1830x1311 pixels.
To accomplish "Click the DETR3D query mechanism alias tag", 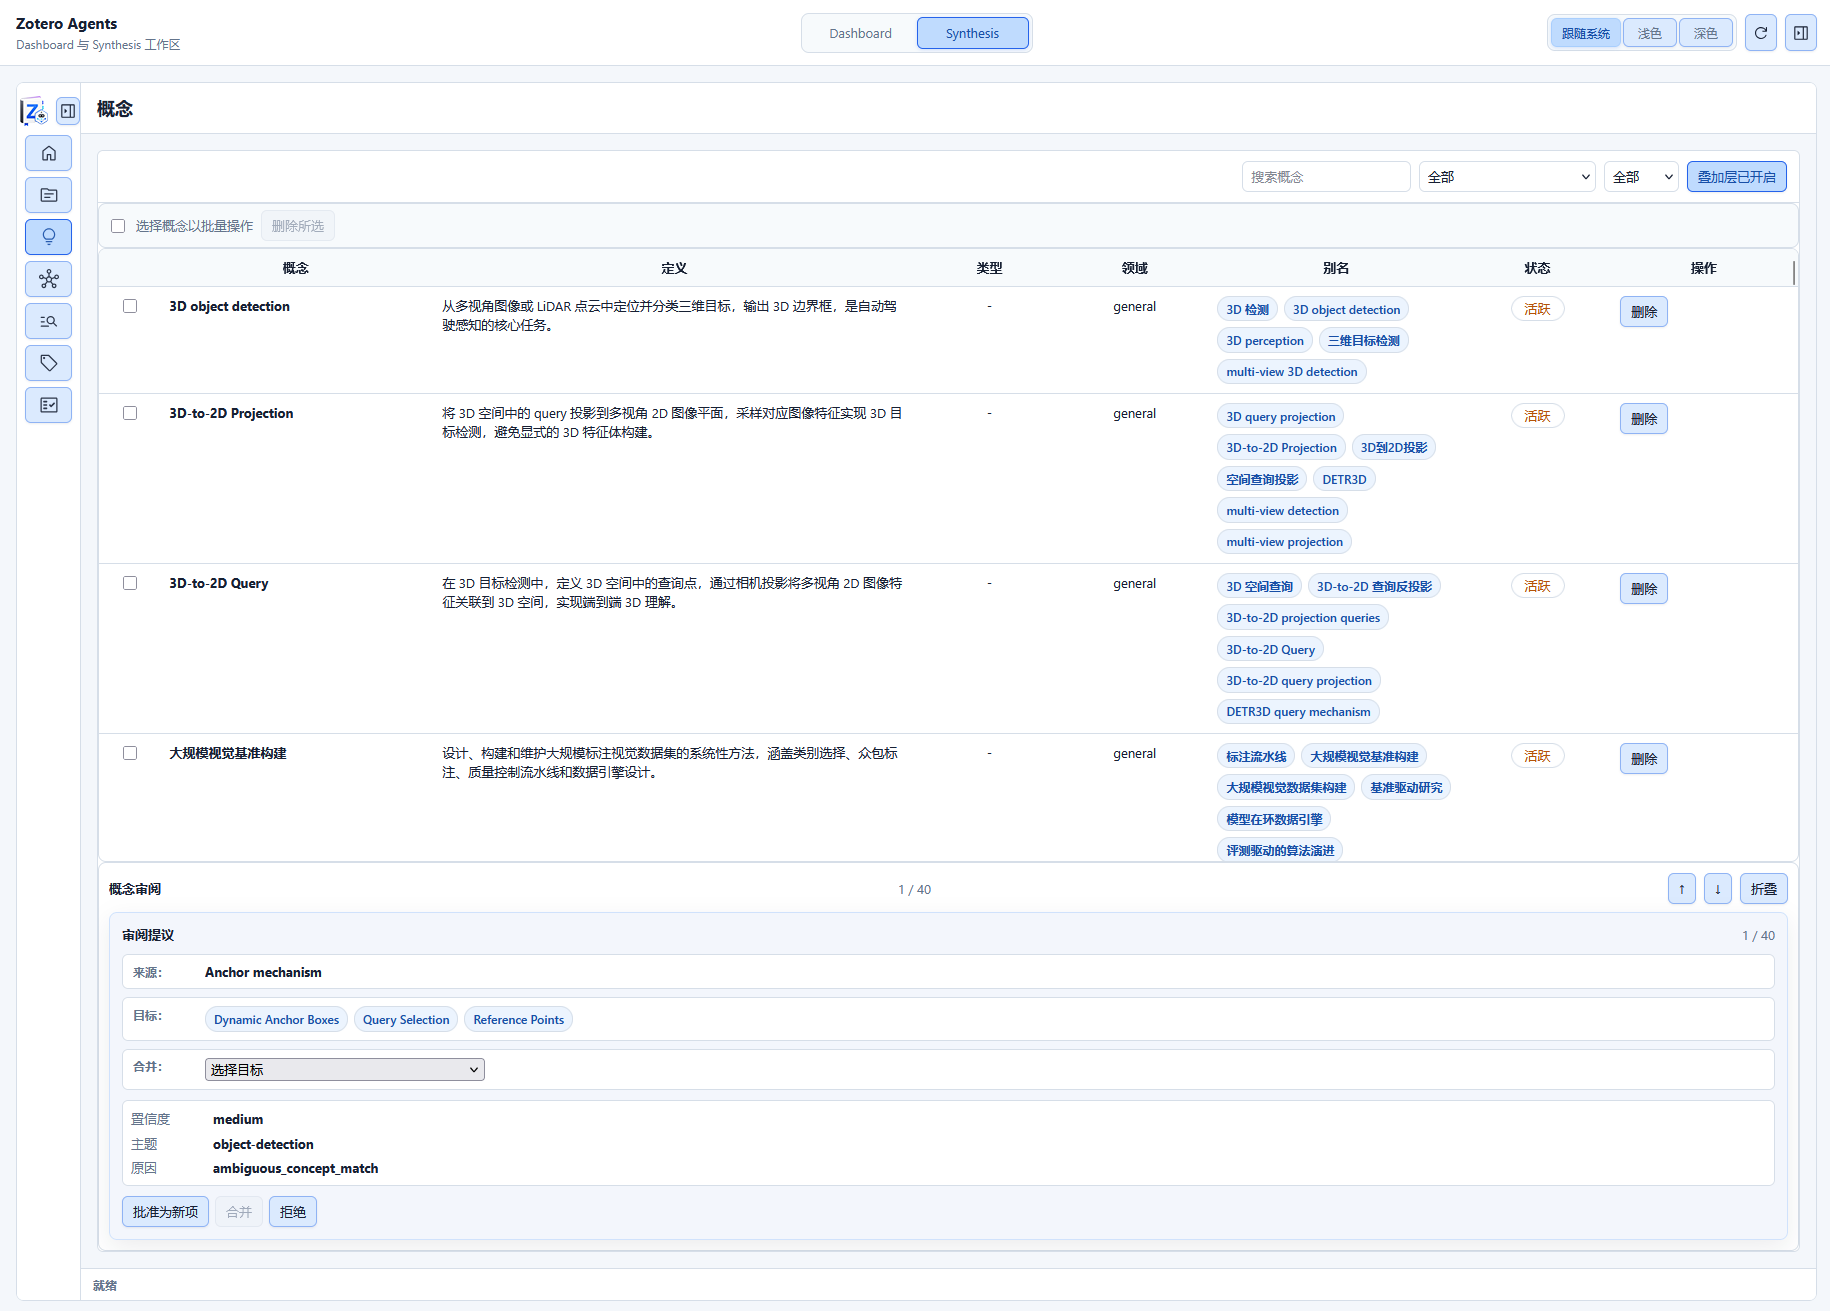I will 1298,712.
